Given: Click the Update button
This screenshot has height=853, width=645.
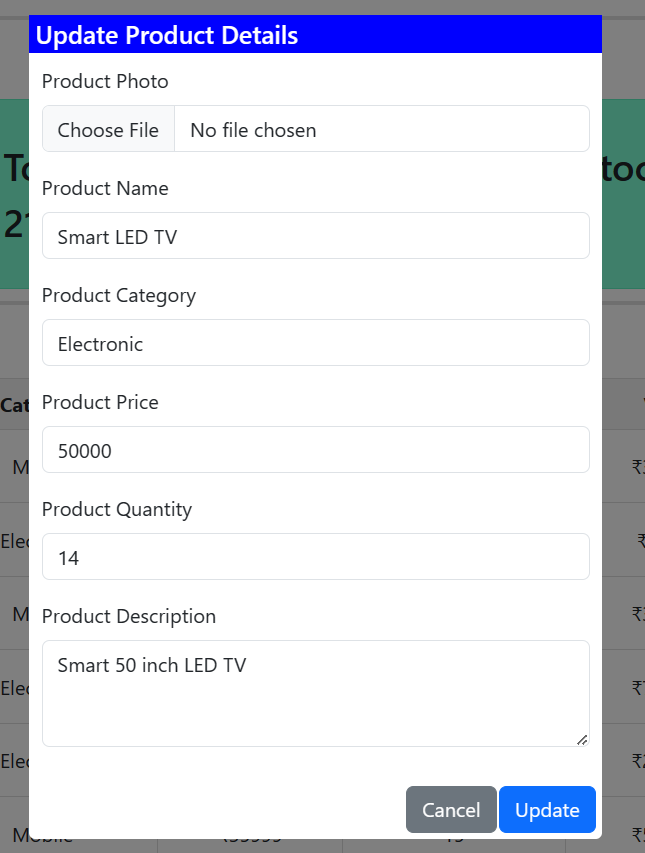Looking at the screenshot, I should [547, 809].
